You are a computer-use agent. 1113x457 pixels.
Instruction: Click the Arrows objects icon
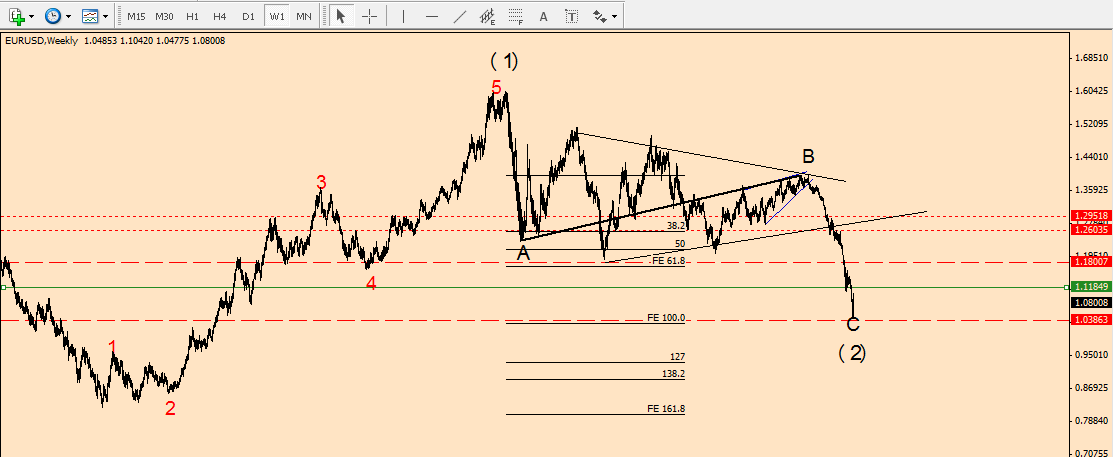tap(599, 16)
